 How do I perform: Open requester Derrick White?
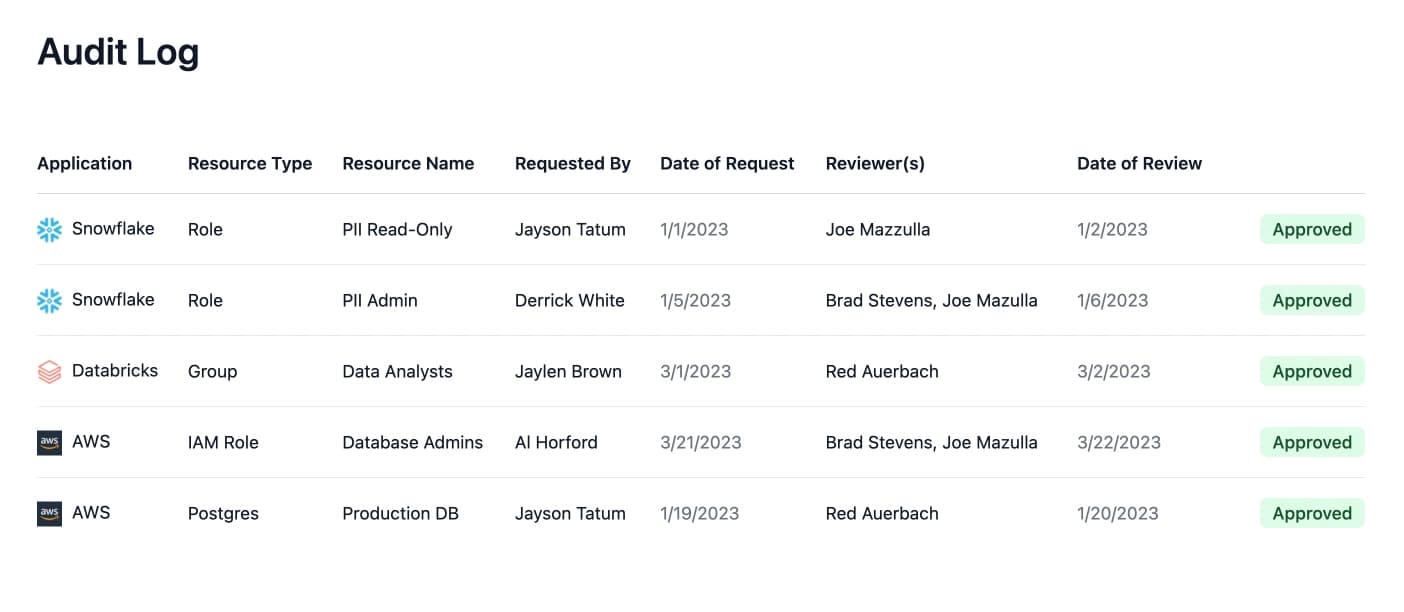coord(569,301)
